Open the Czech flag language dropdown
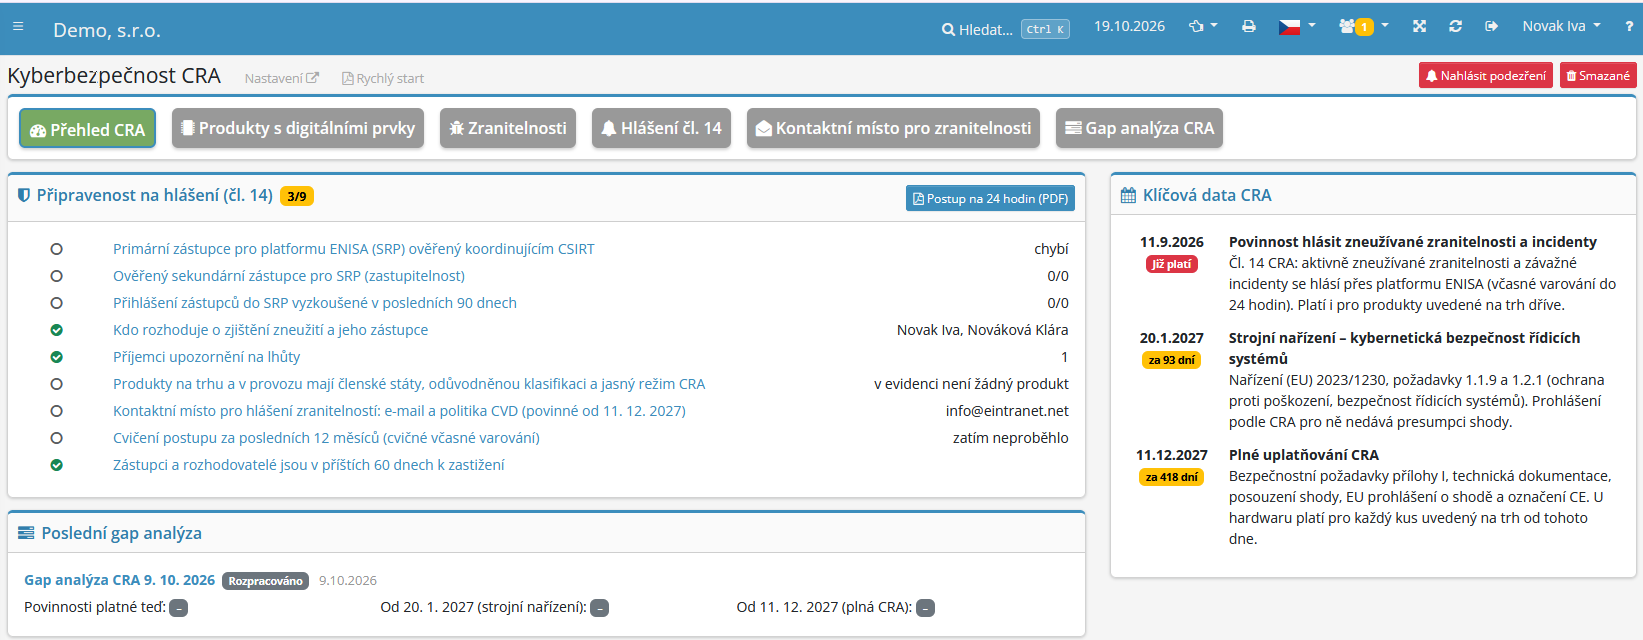1643x640 pixels. pyautogui.click(x=1297, y=27)
